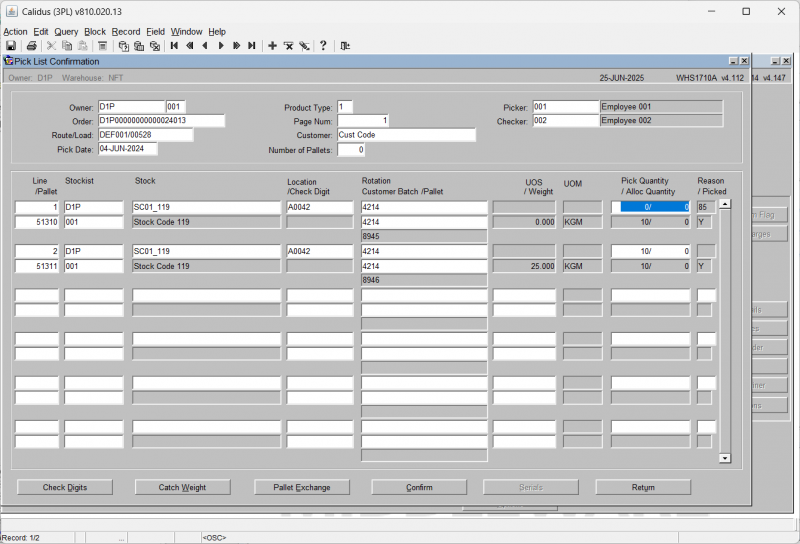The height and width of the screenshot is (544, 800).
Task: Click the Execute Query toolbar icon
Action: [x=139, y=46]
